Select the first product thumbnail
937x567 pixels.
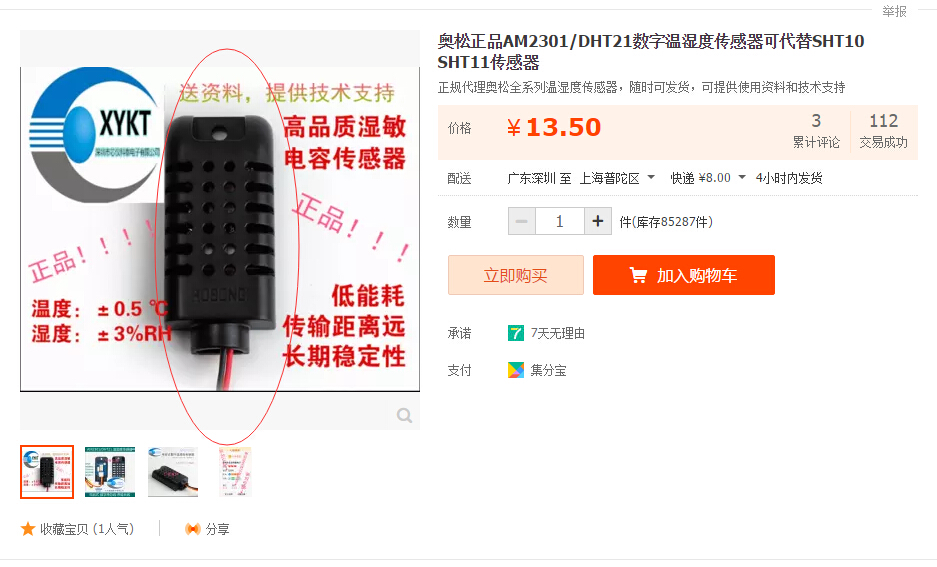(x=47, y=472)
